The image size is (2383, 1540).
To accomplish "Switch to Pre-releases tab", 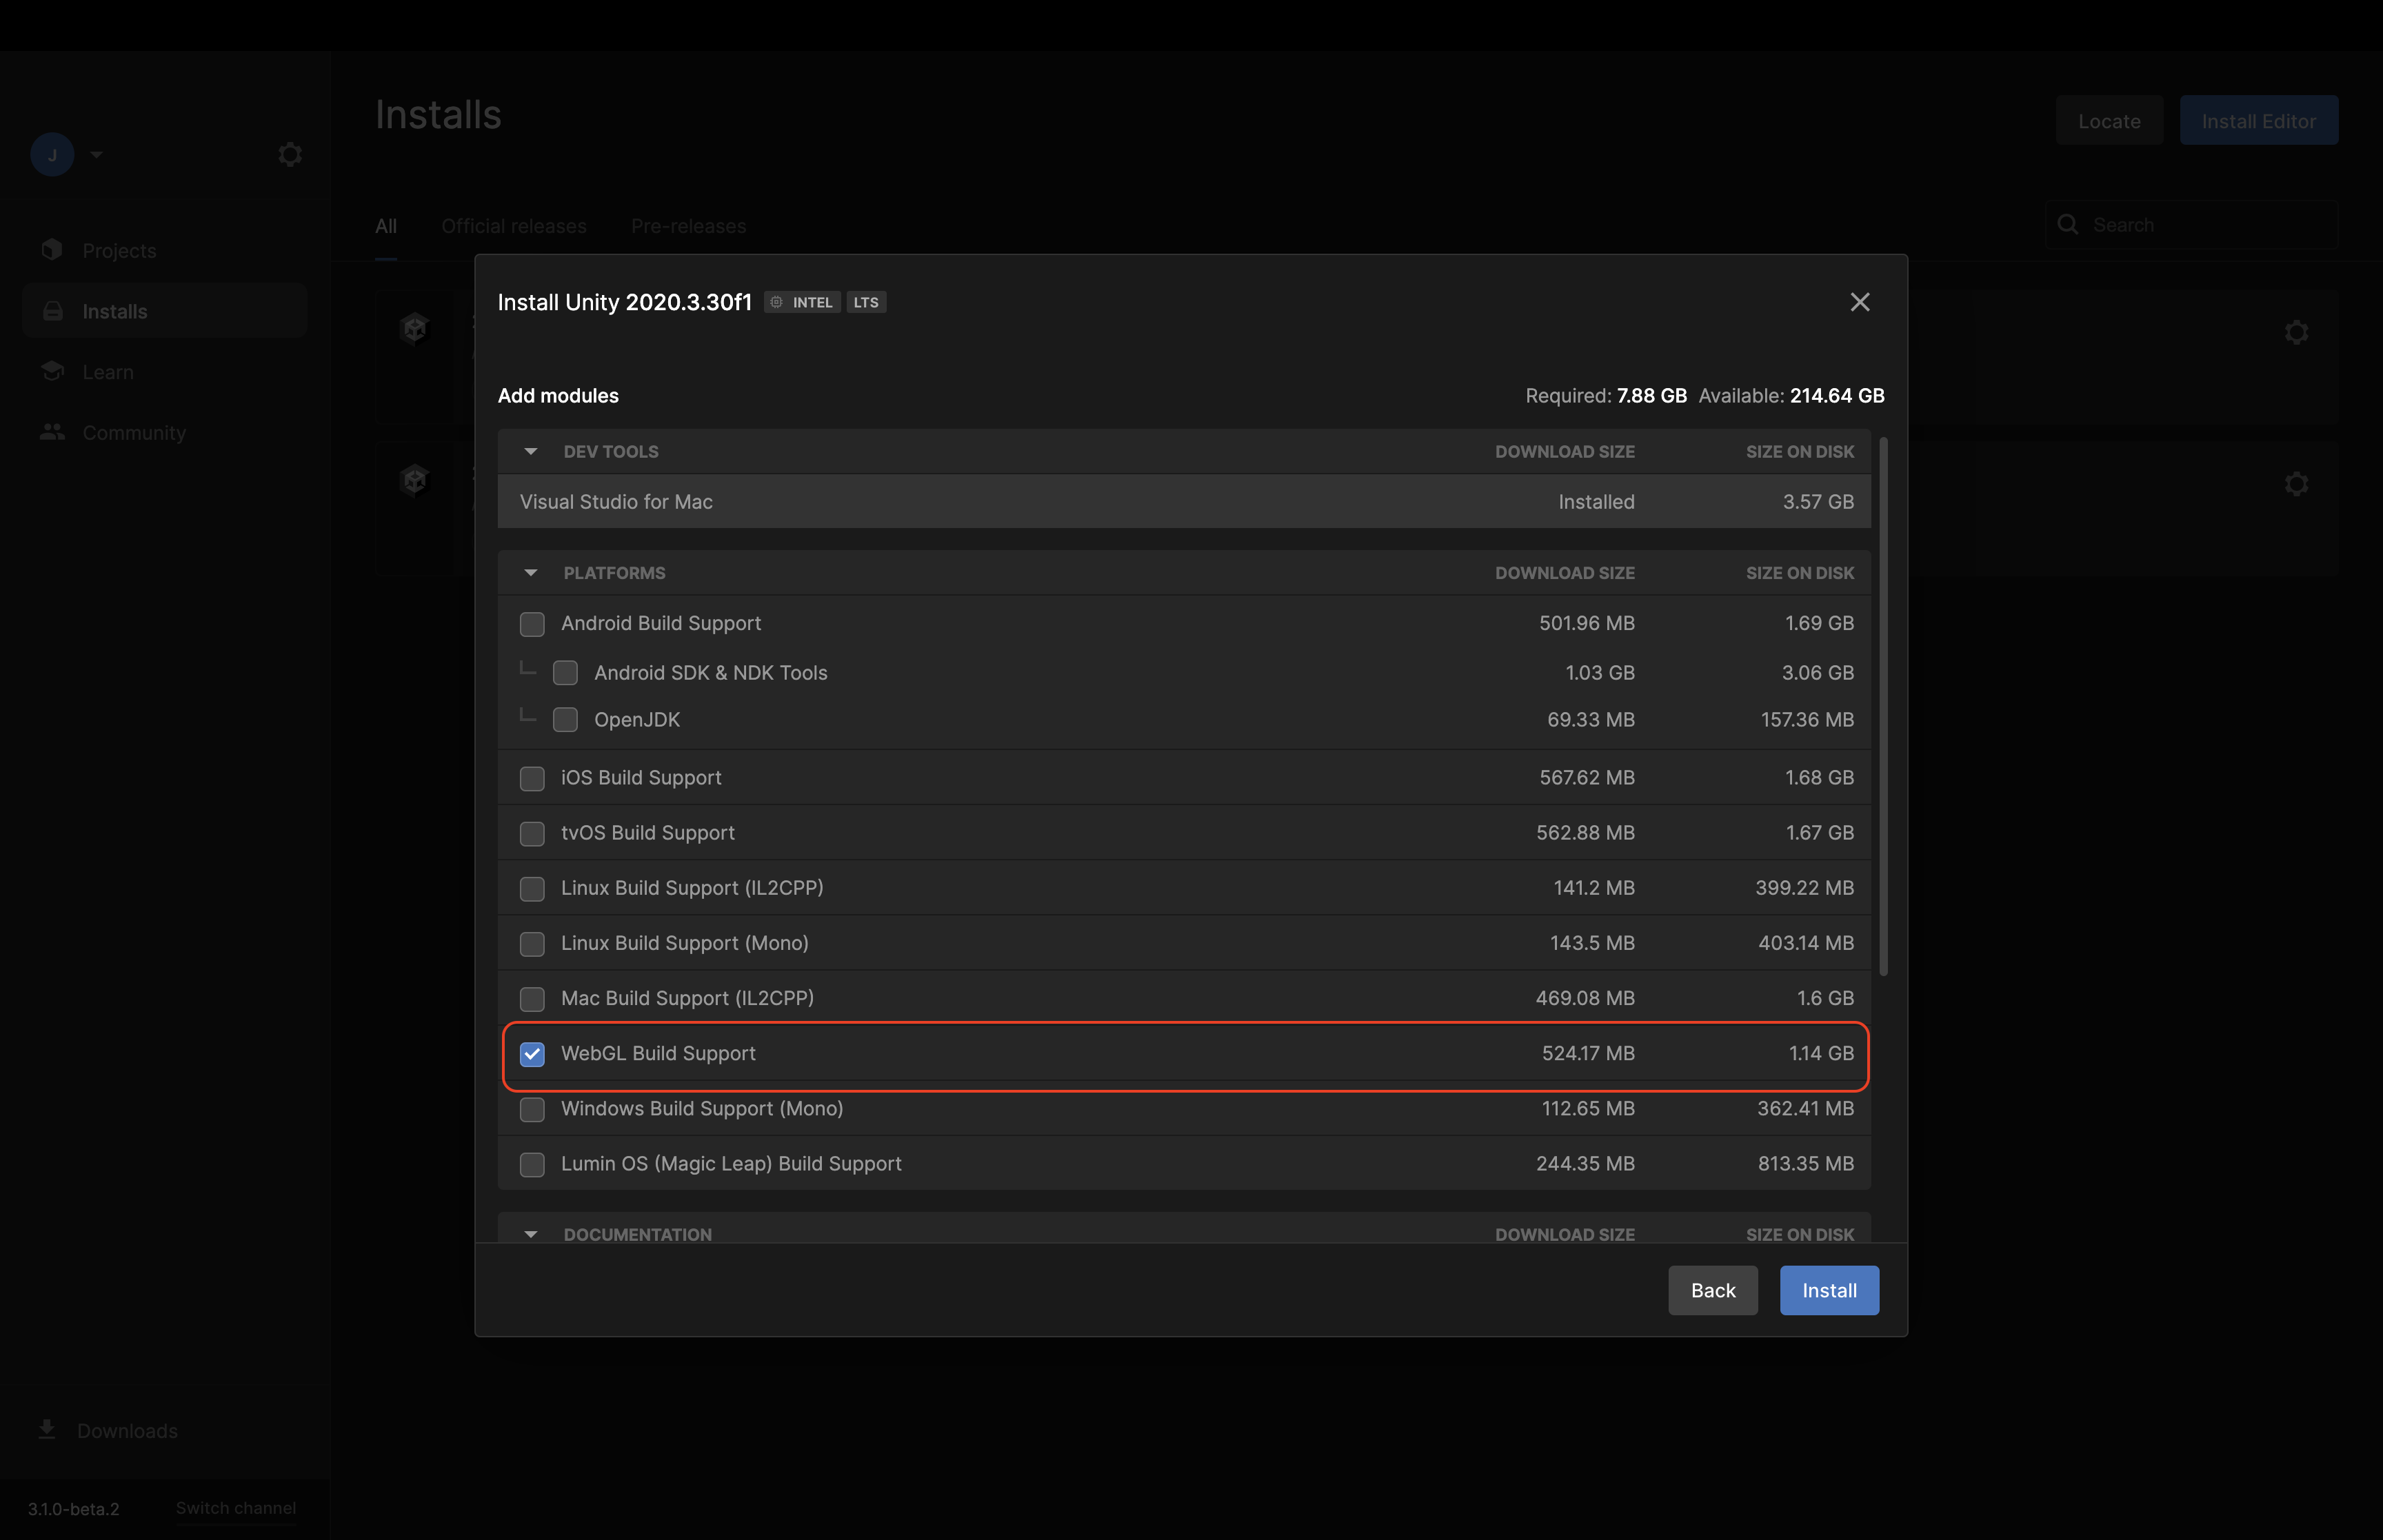I will [688, 226].
